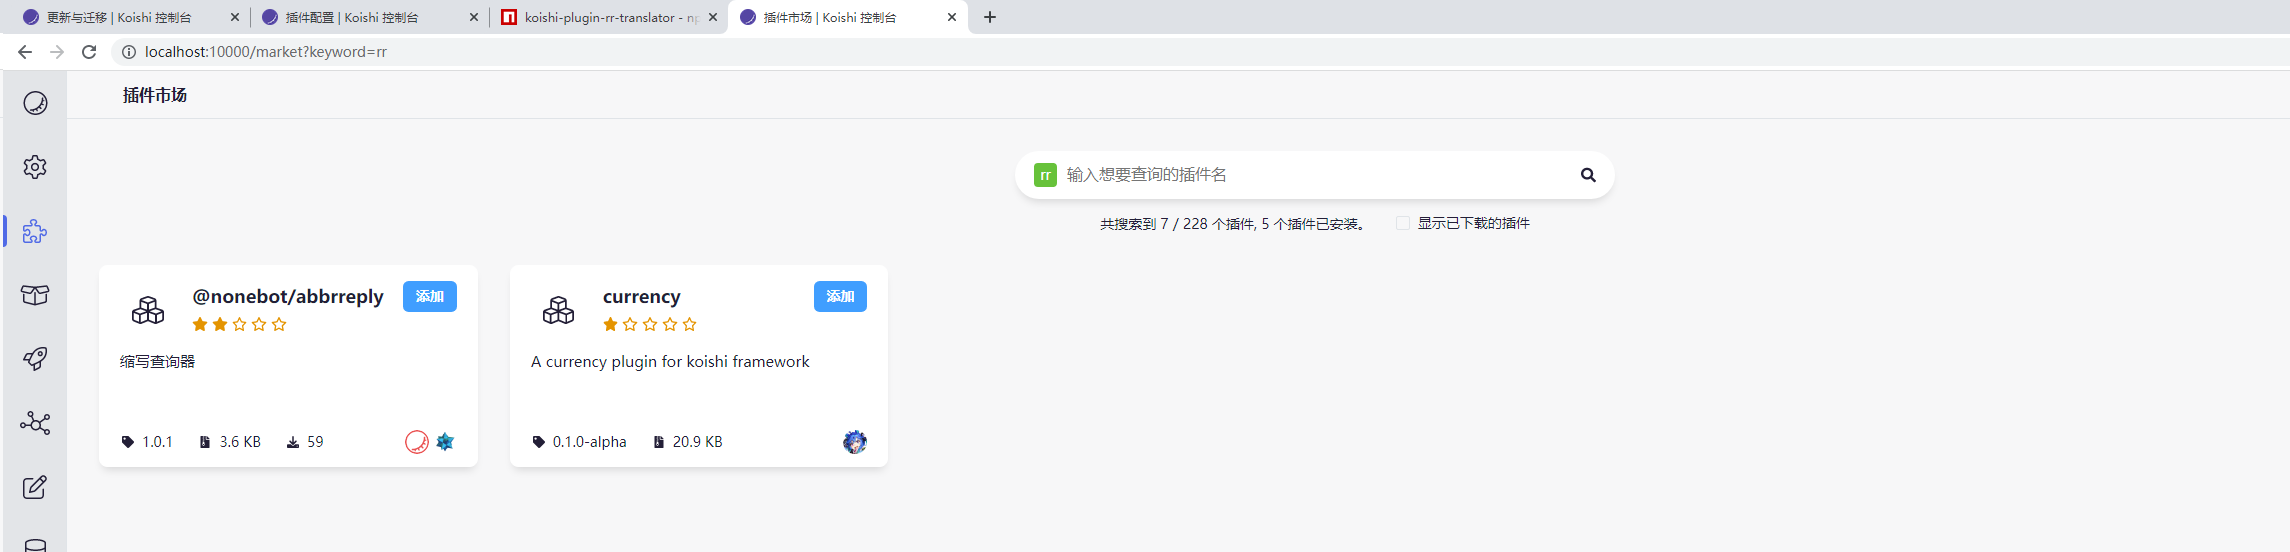Screen dimensions: 2290x552
Task: Open the dependencies box icon in sidebar
Action: 35,295
